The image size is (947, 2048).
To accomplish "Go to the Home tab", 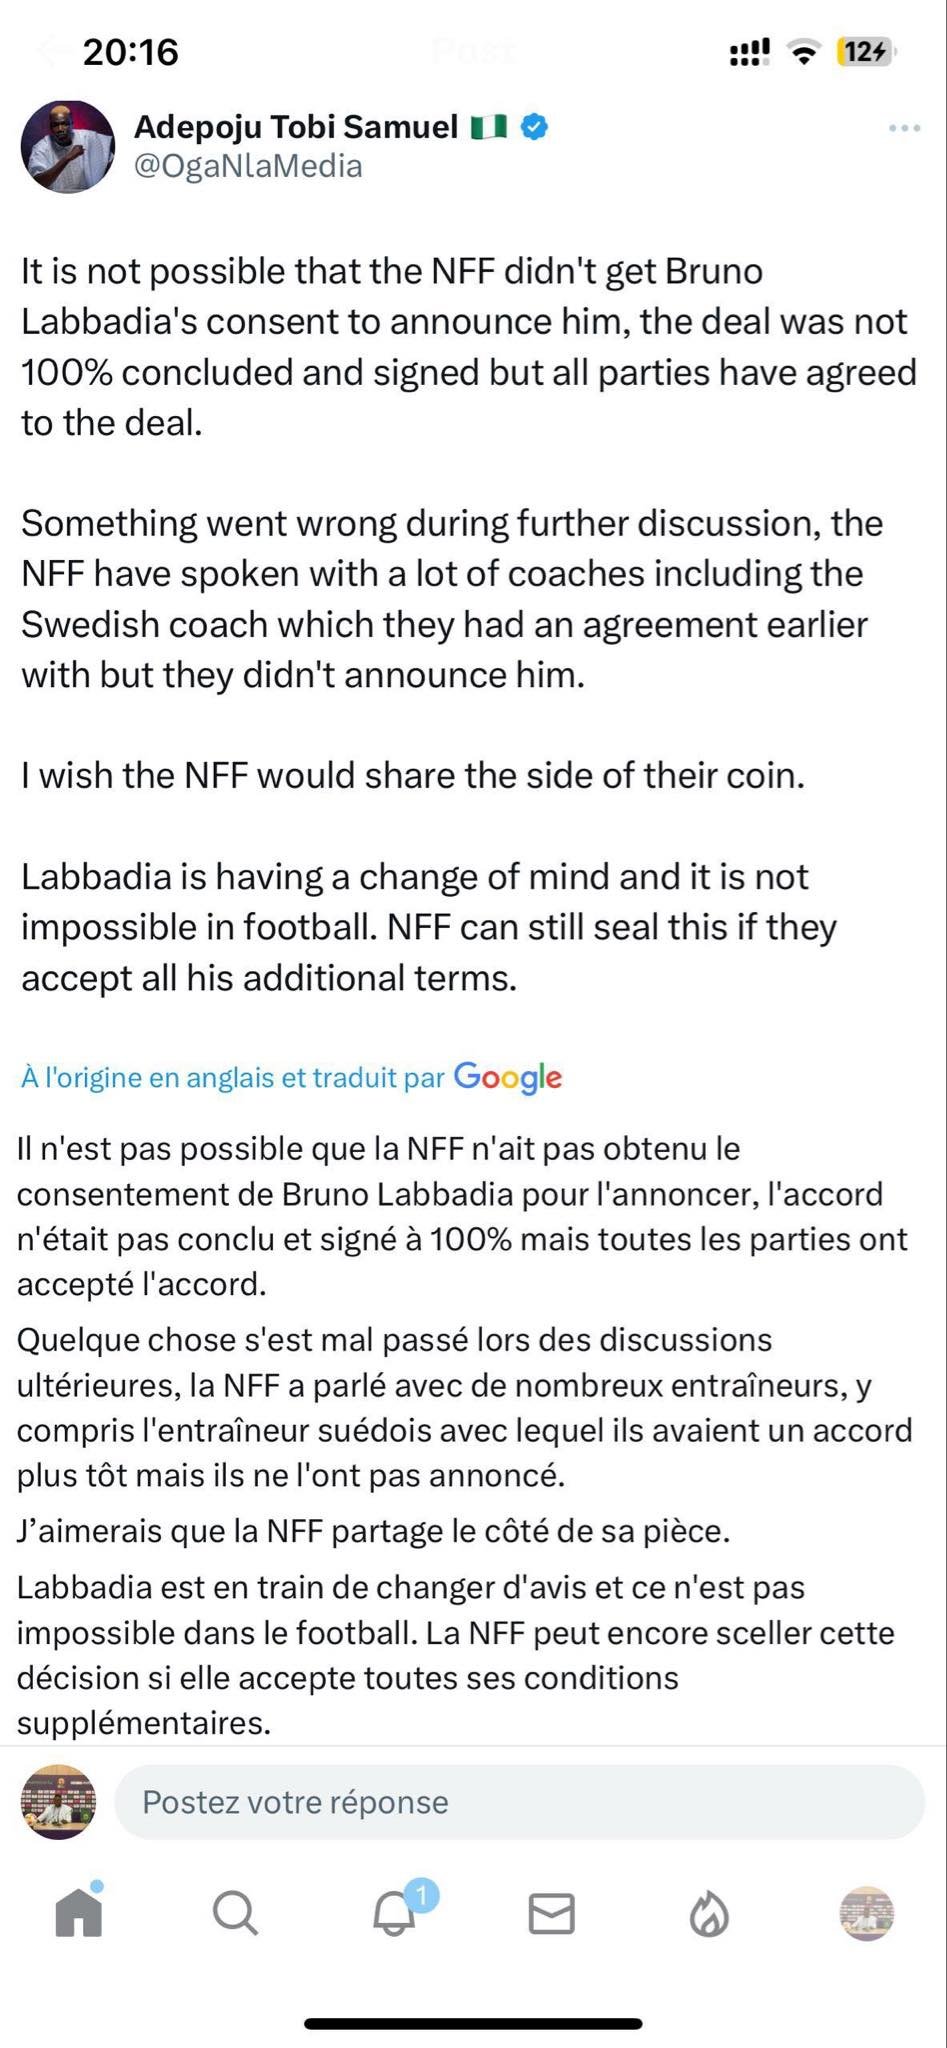I will click(79, 1914).
